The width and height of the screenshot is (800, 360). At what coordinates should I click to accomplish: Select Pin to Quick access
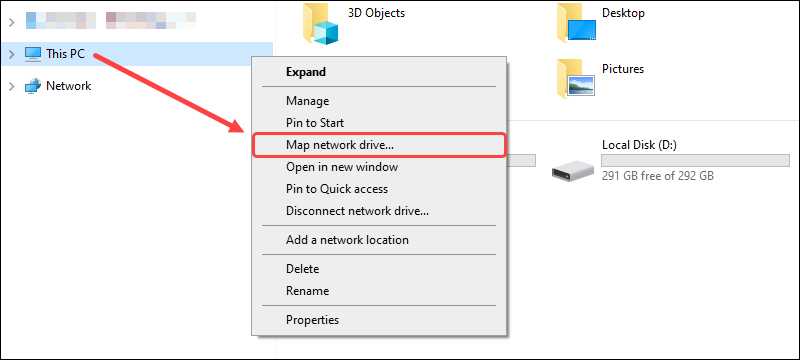click(x=379, y=189)
